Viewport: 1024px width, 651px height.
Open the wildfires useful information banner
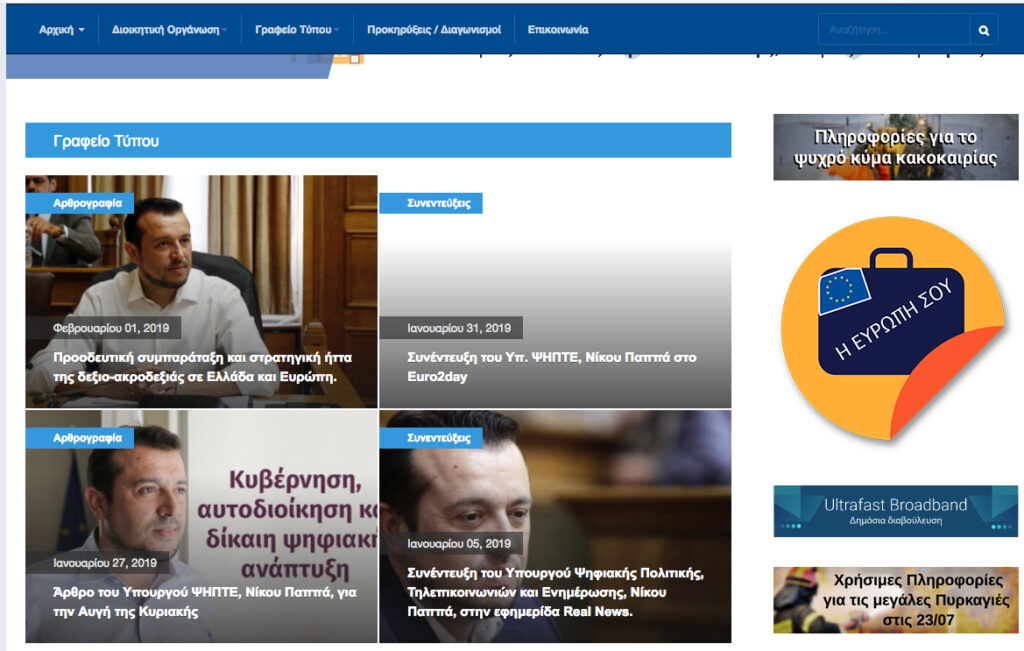(895, 600)
